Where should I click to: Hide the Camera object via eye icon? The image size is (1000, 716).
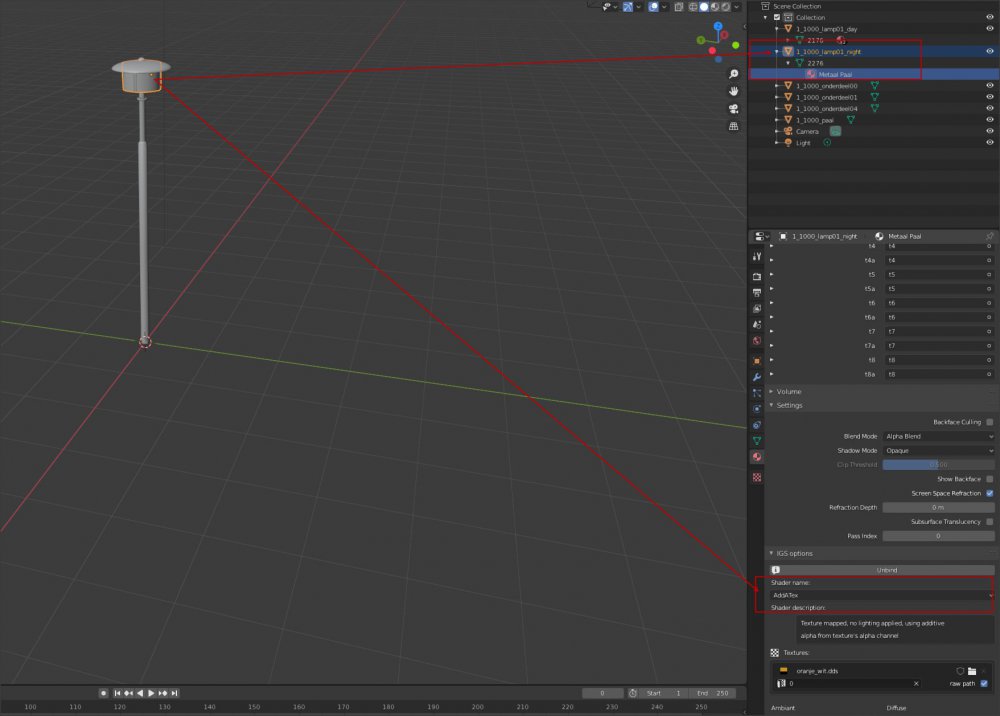tap(989, 131)
